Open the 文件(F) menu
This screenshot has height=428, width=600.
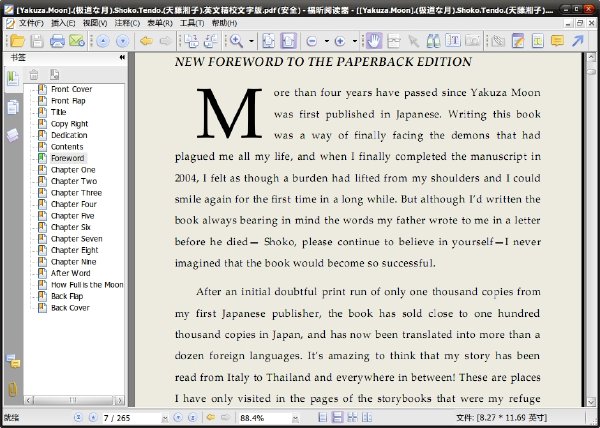tap(31, 23)
